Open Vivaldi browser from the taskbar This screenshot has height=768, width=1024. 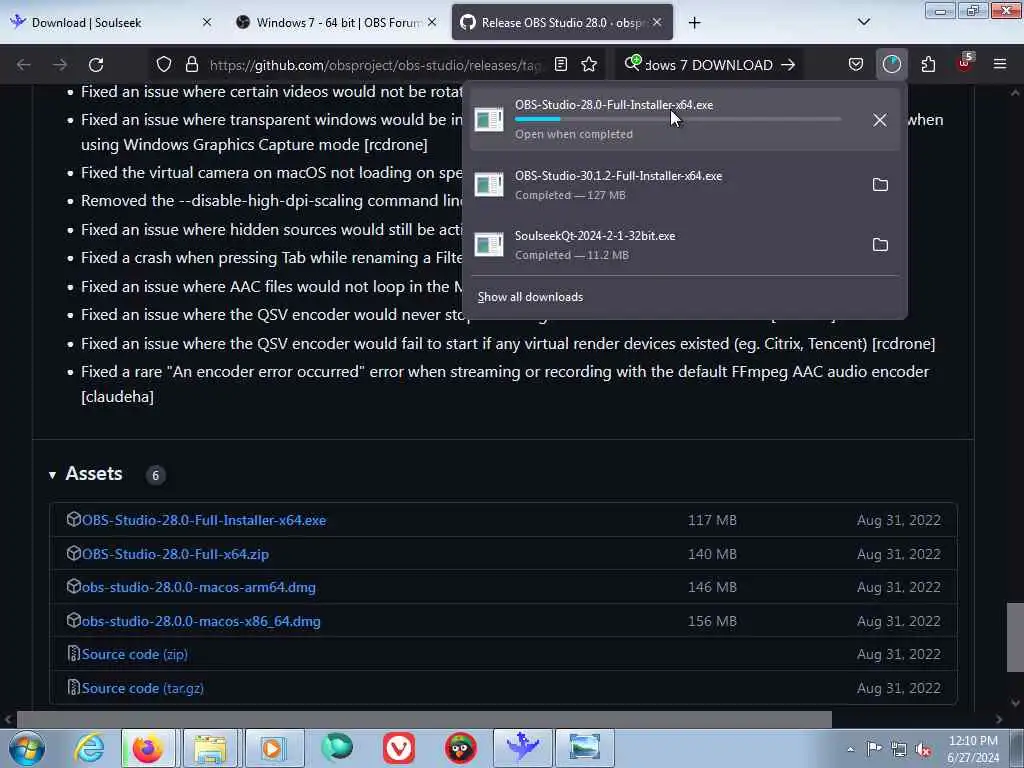pos(399,748)
